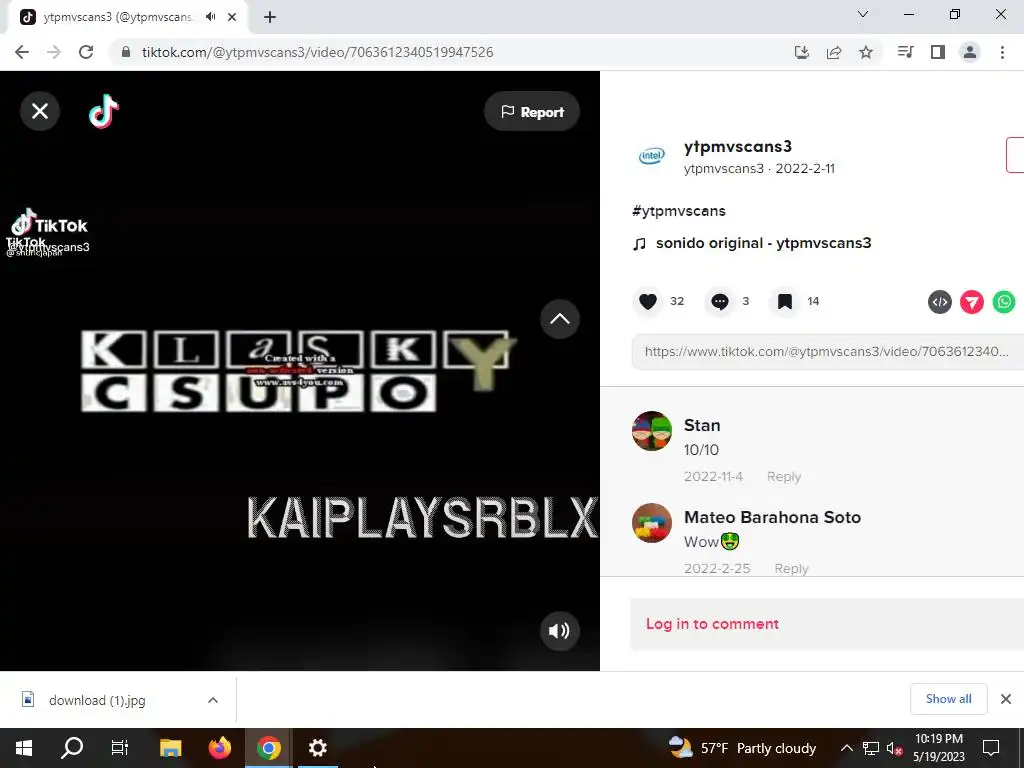Open download (1).jpg file
1024x768 pixels.
(x=97, y=701)
